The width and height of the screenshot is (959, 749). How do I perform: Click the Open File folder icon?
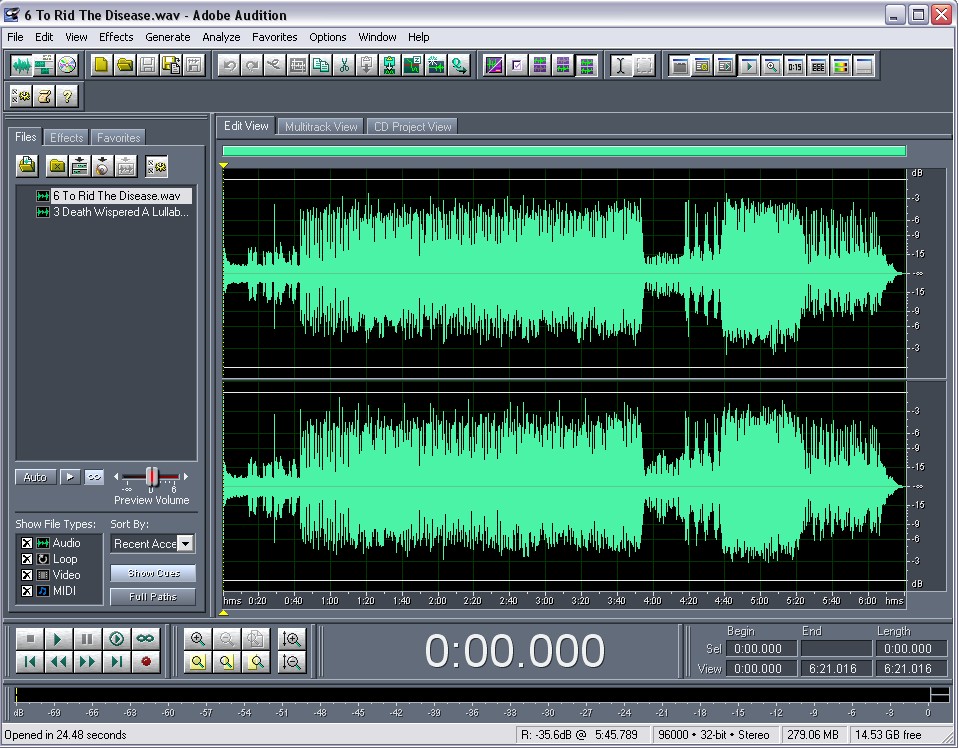124,66
